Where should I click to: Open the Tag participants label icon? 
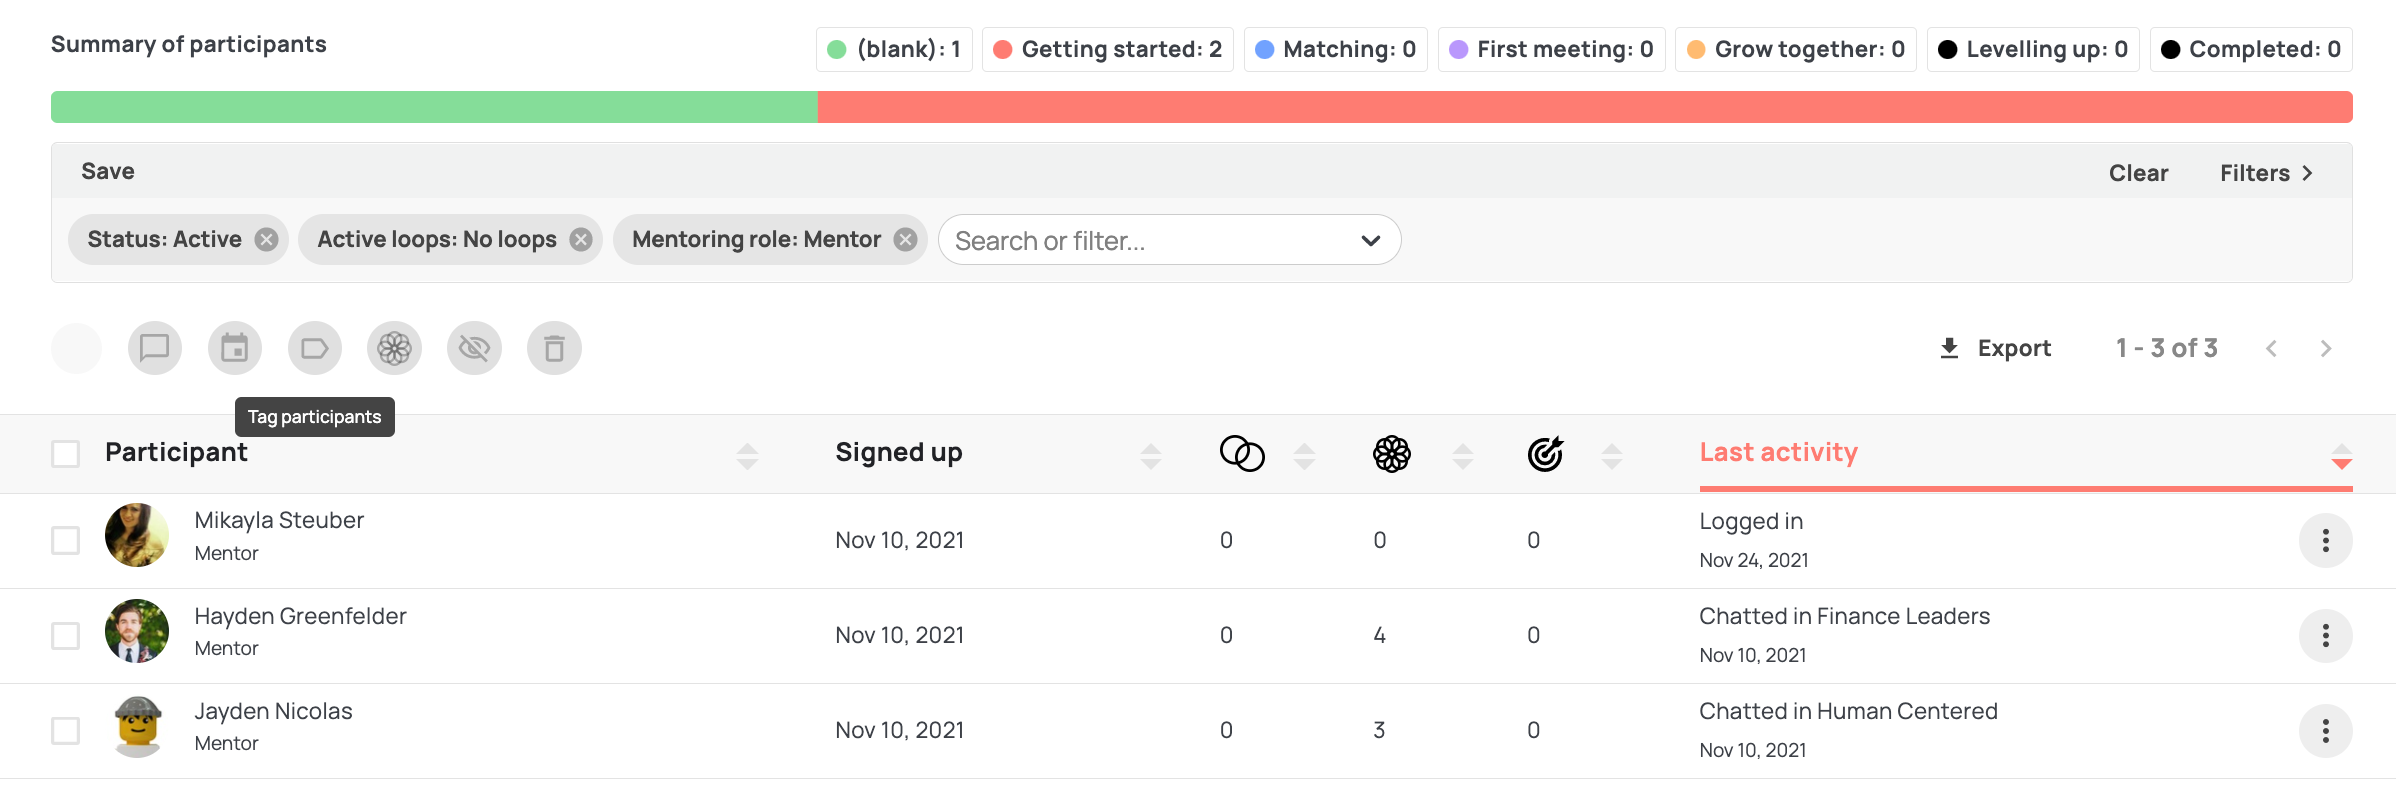[315, 348]
